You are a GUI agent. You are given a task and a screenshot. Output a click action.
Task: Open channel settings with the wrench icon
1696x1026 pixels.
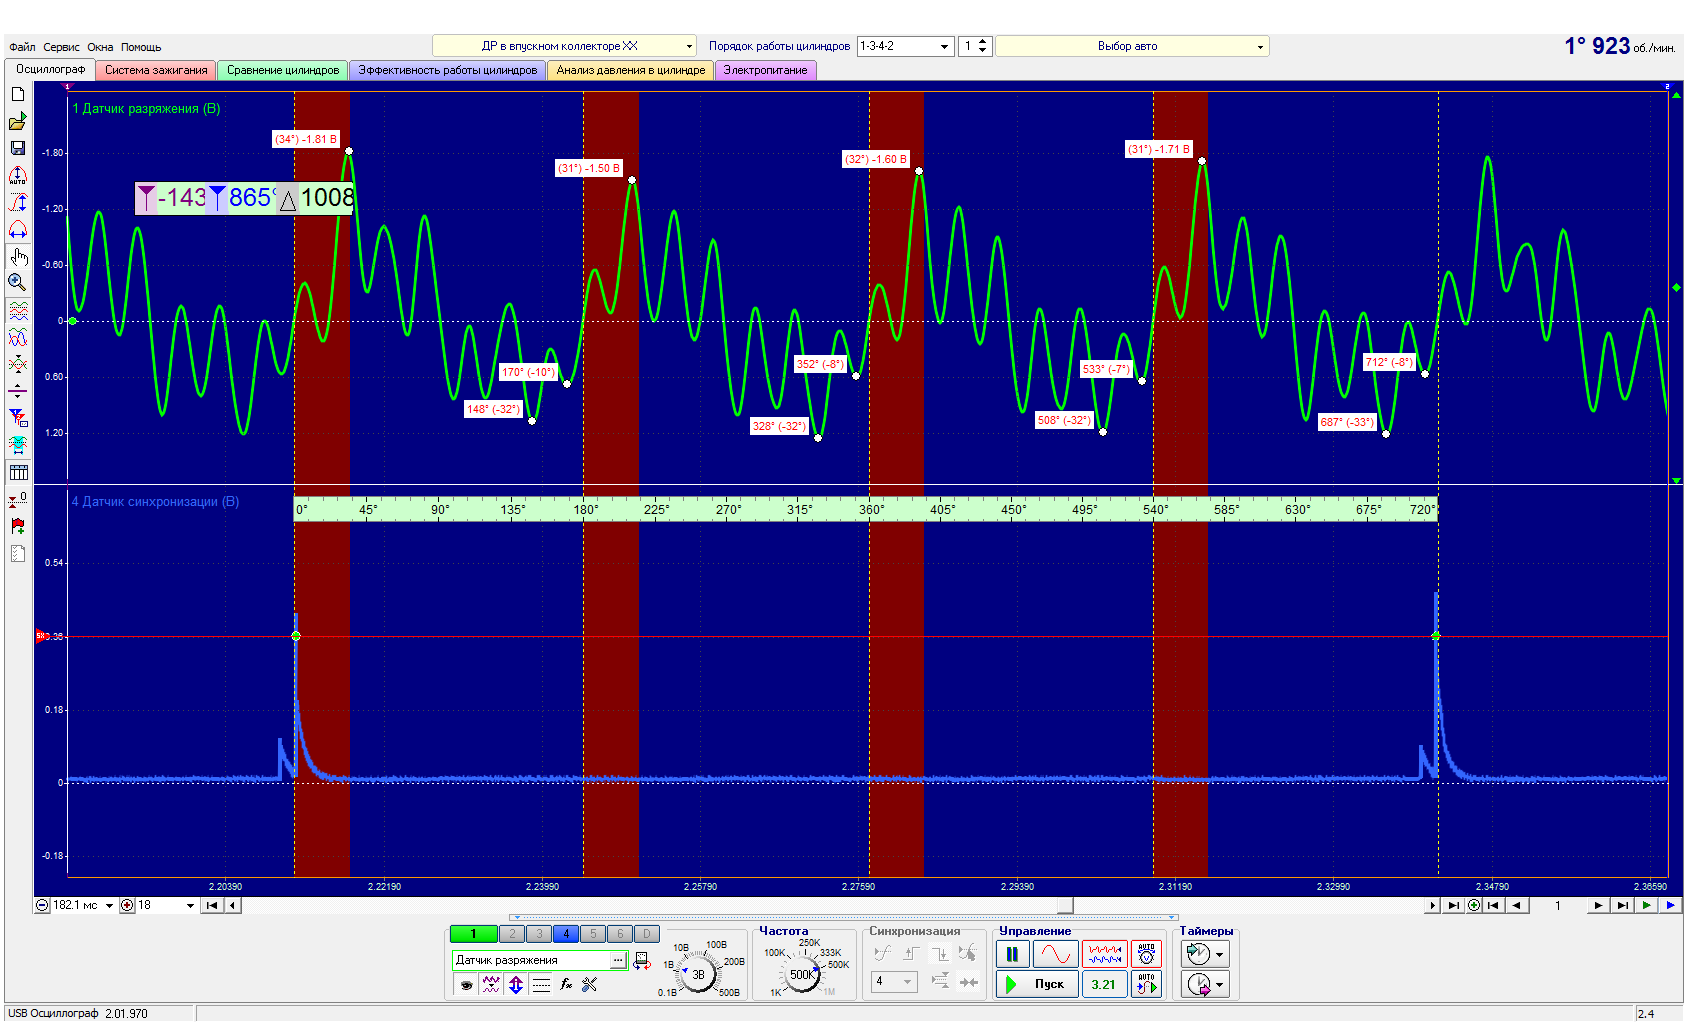(590, 985)
